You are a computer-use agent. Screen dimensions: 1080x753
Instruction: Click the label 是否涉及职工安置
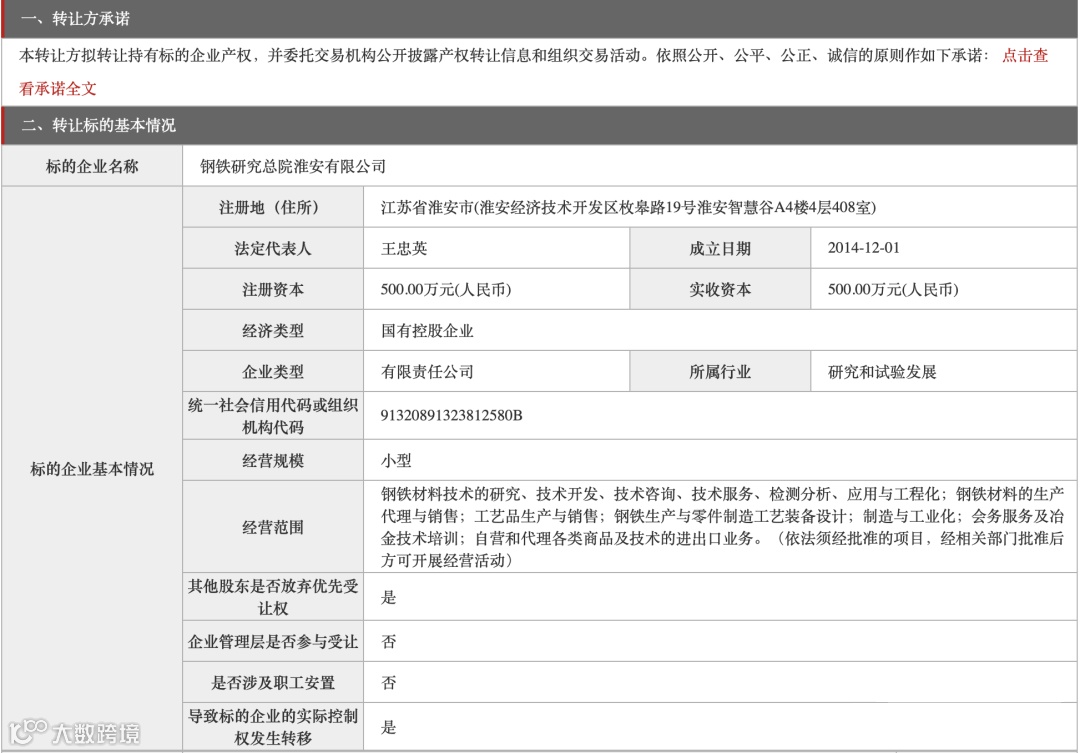tap(273, 683)
